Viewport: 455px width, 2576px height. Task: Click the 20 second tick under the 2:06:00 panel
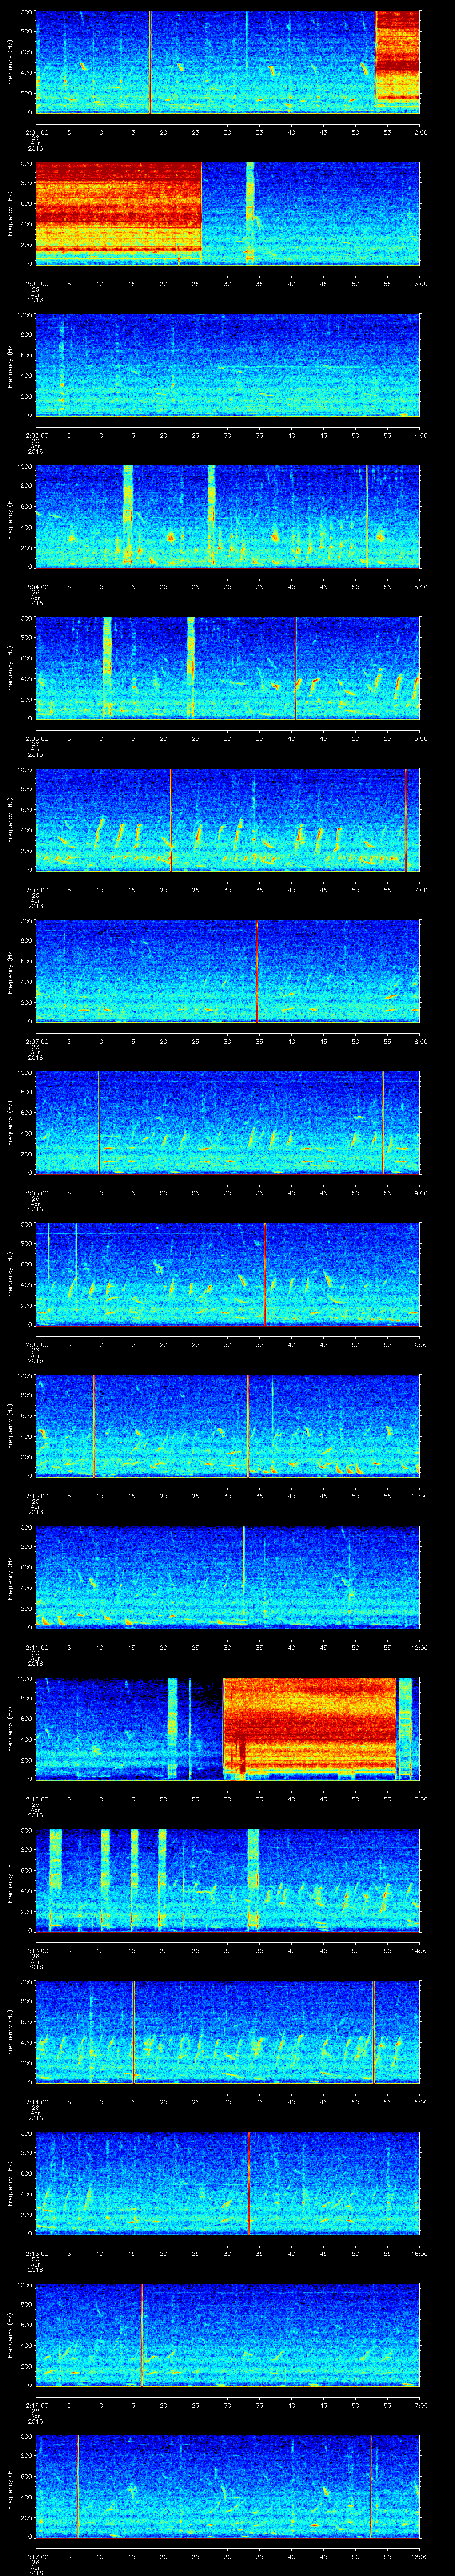coord(164,890)
